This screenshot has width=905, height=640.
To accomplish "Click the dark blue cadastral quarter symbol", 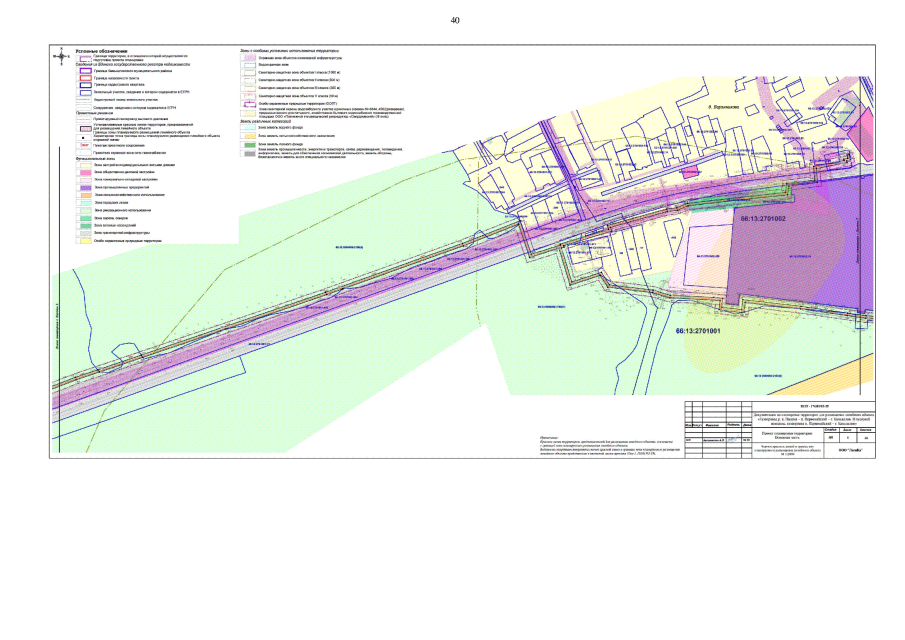I will [x=85, y=85].
